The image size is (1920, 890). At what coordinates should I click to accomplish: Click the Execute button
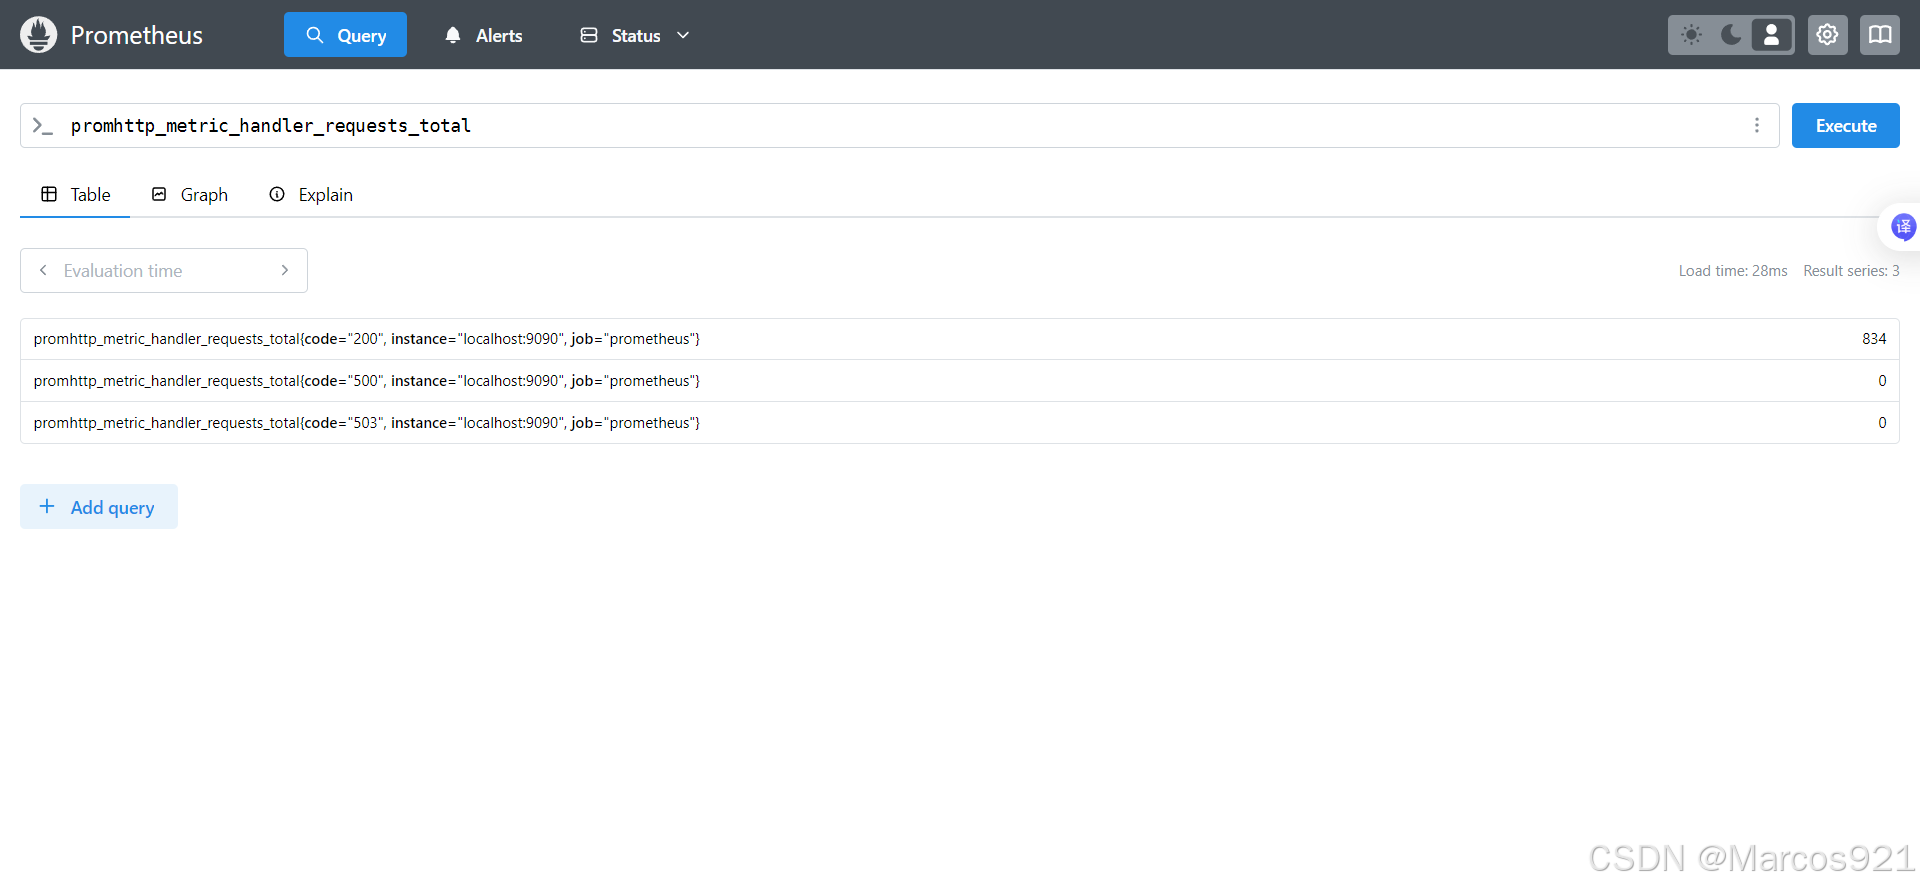[1845, 126]
